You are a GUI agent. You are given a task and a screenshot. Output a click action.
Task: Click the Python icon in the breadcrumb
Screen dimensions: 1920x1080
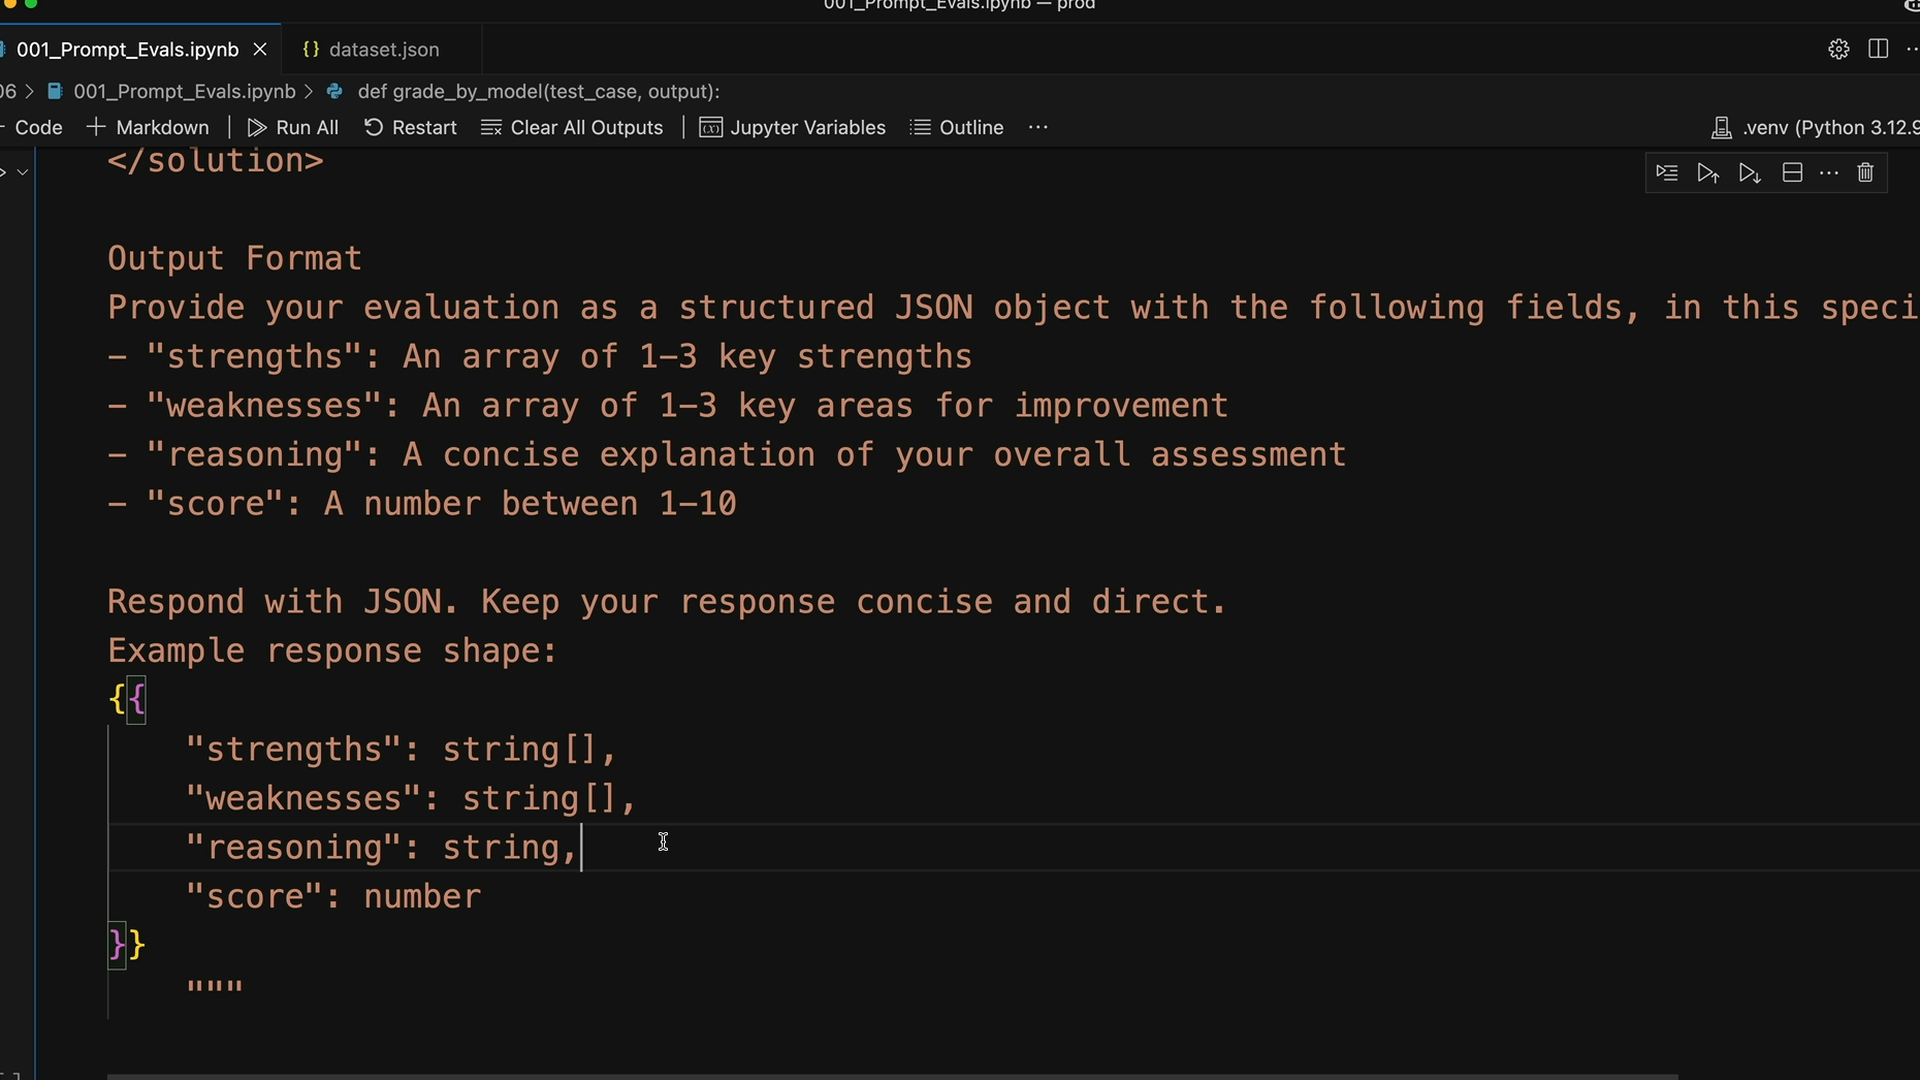[x=336, y=91]
